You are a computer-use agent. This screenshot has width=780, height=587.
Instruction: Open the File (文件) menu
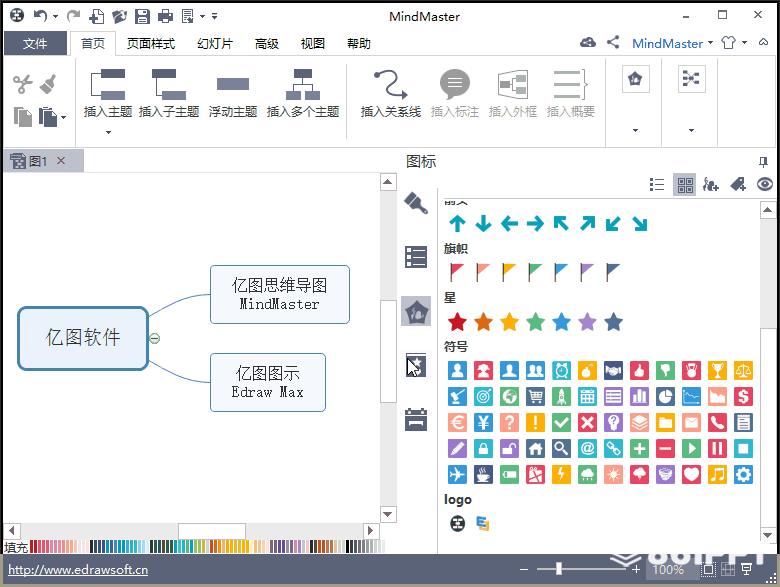[35, 43]
